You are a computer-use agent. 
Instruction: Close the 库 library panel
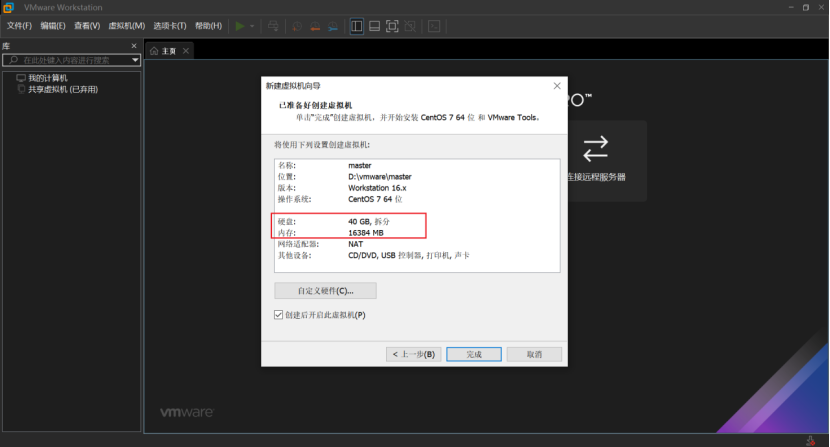pos(134,46)
